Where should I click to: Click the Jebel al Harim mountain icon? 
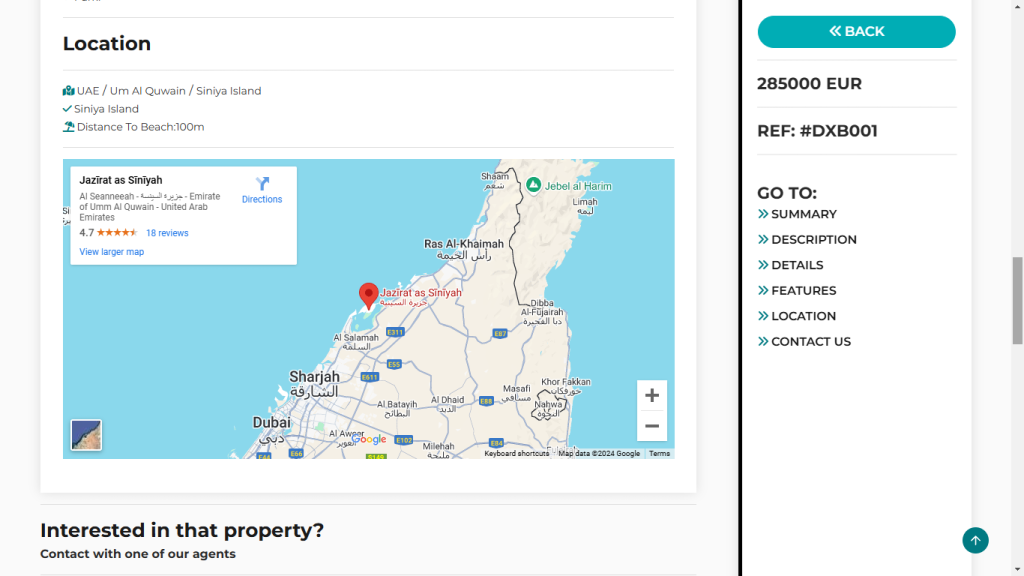coord(534,185)
